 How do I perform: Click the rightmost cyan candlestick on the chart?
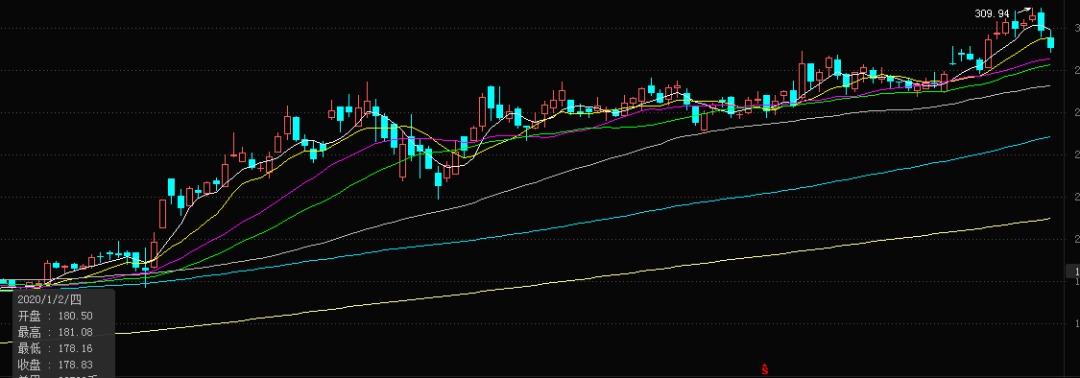coord(1051,43)
